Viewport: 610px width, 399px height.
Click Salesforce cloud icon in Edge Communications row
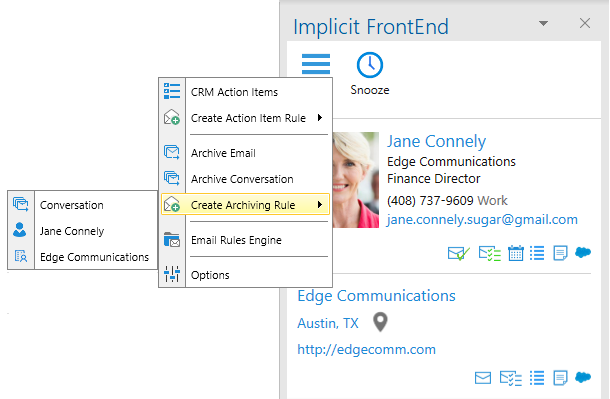[x=583, y=377]
